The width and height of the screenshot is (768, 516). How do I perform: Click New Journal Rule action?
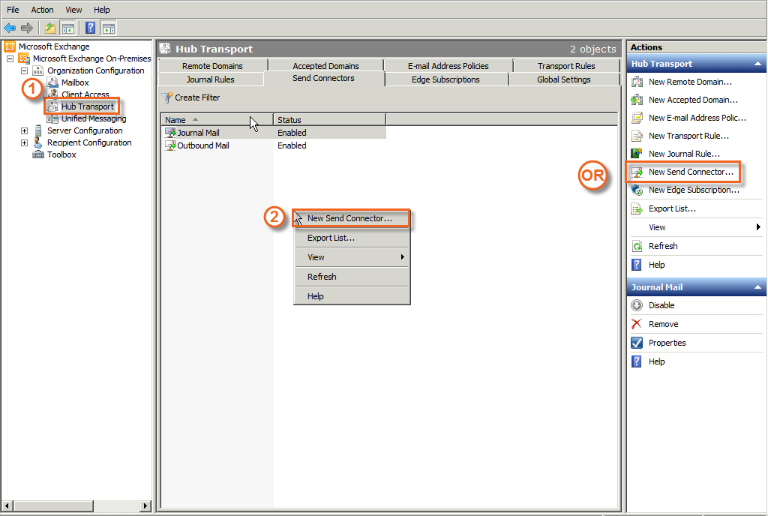click(x=684, y=154)
